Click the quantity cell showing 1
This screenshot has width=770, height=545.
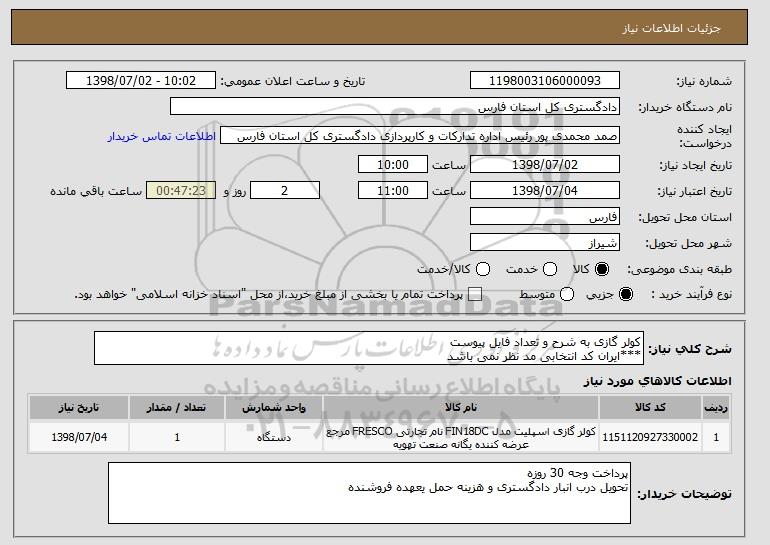point(177,437)
